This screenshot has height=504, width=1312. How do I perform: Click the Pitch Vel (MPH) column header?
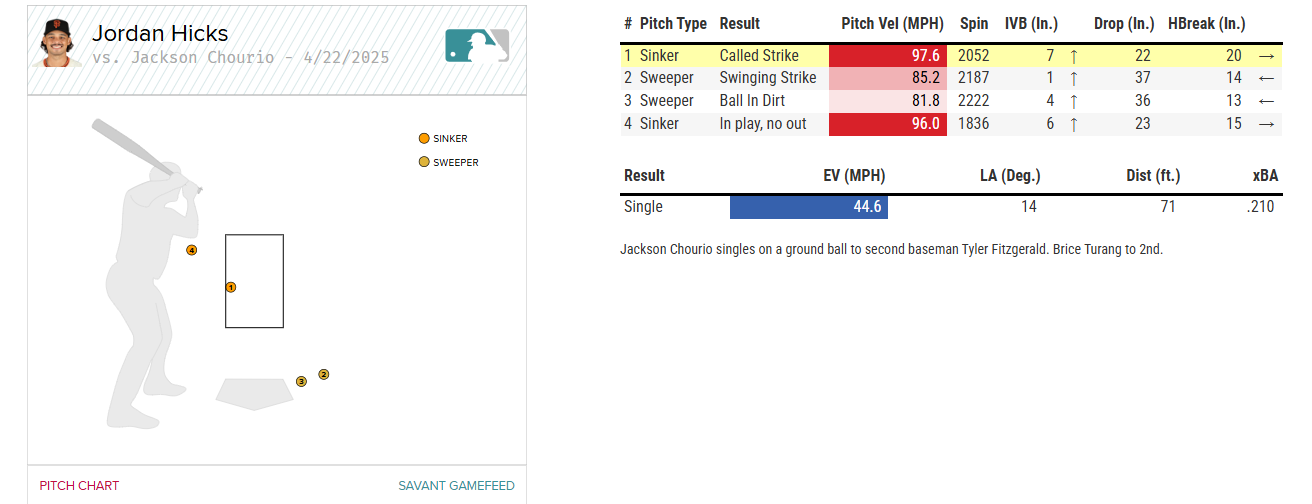[x=886, y=24]
